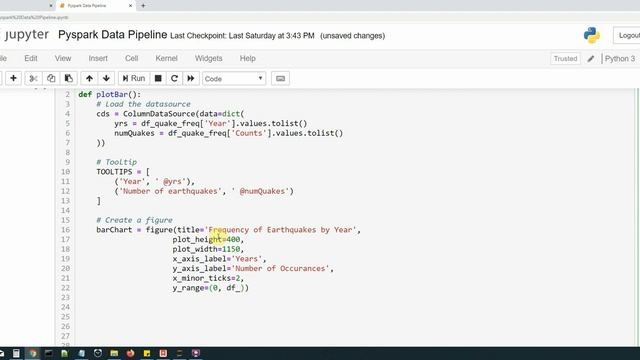Open the purple recorder taskbar icon
Viewport: 640px width, 360px height.
coord(196,353)
